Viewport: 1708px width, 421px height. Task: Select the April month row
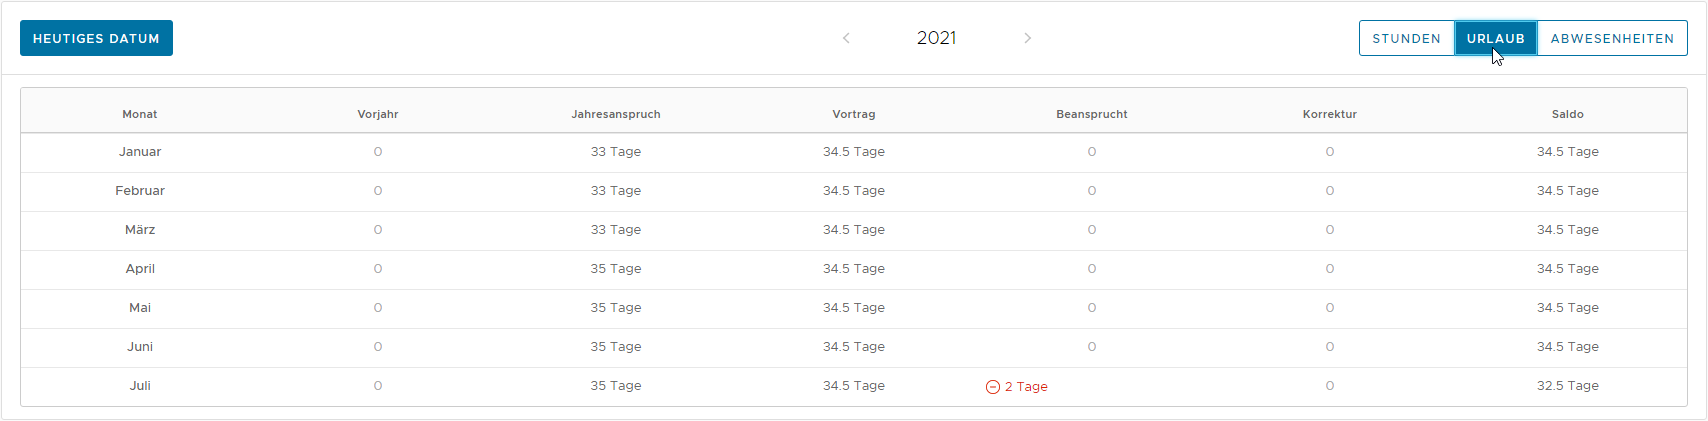[140, 269]
